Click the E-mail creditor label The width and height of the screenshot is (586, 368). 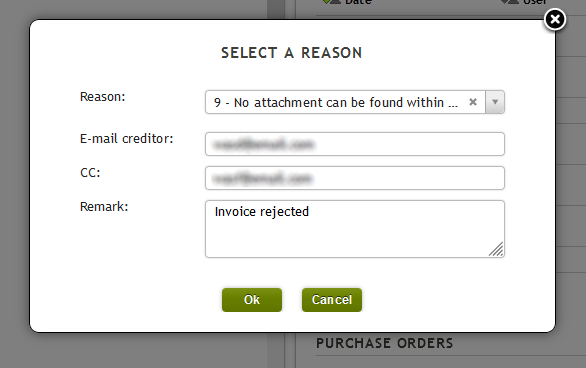tap(126, 139)
